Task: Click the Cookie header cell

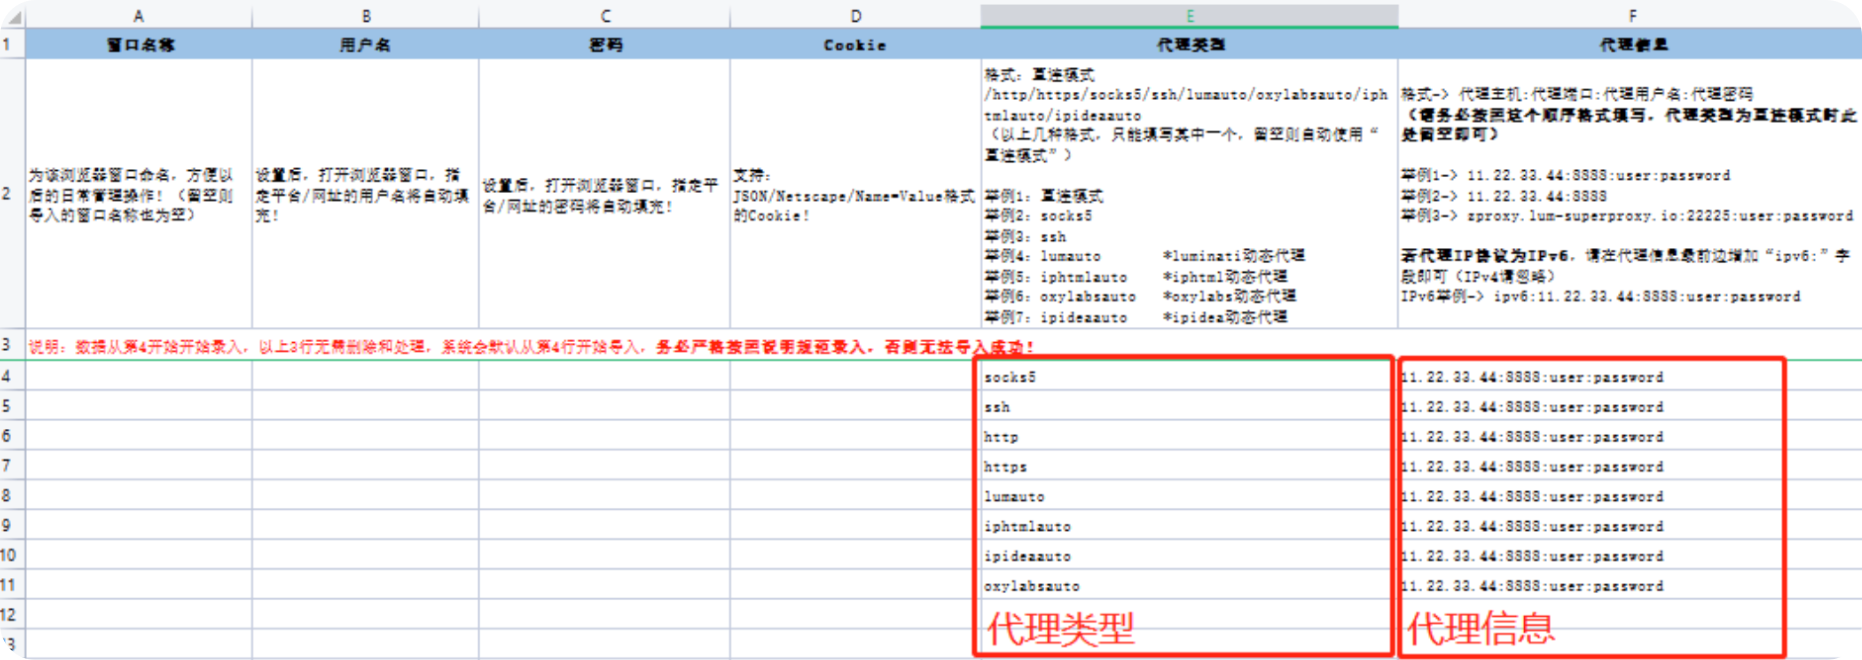Action: (855, 44)
